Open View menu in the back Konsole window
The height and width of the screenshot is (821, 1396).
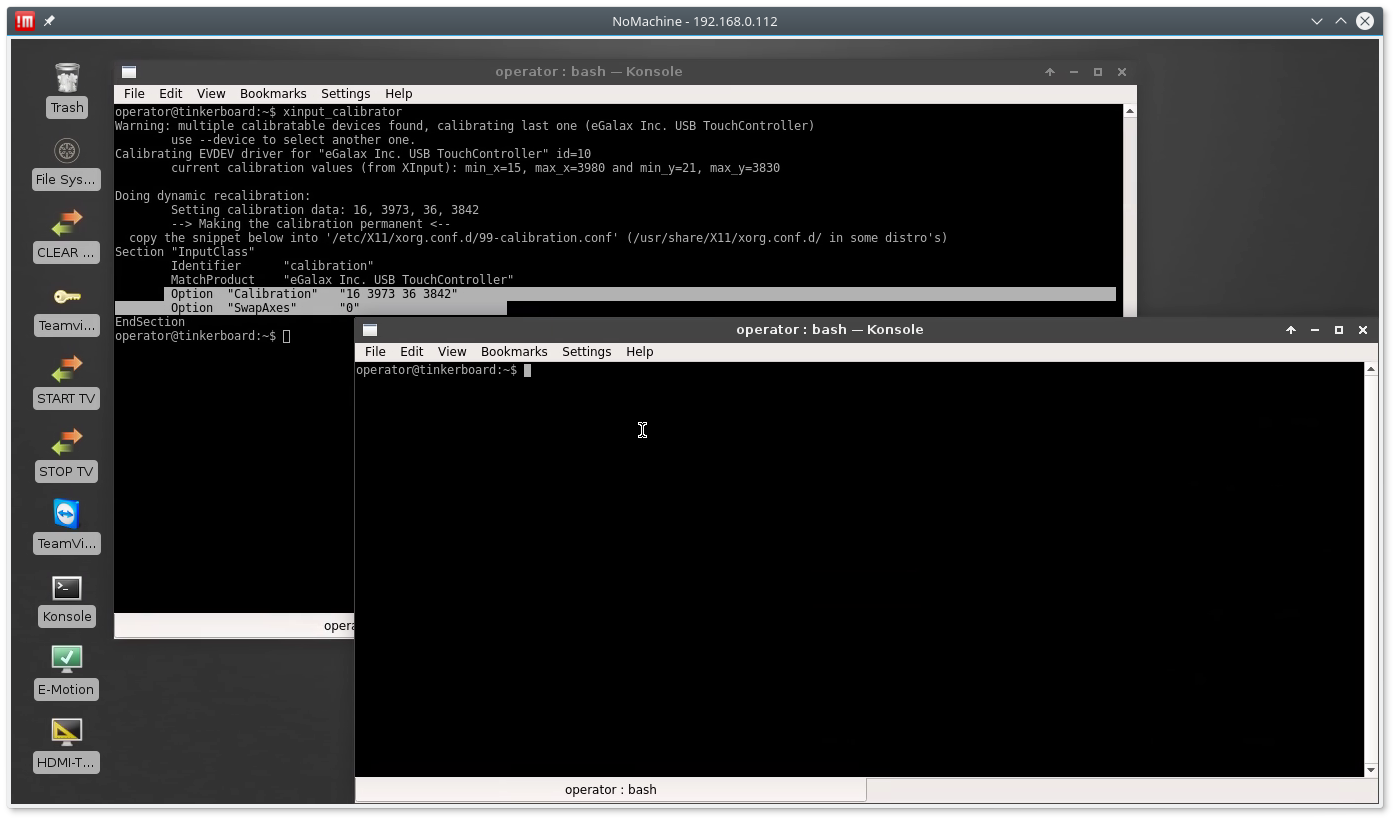pos(210,94)
